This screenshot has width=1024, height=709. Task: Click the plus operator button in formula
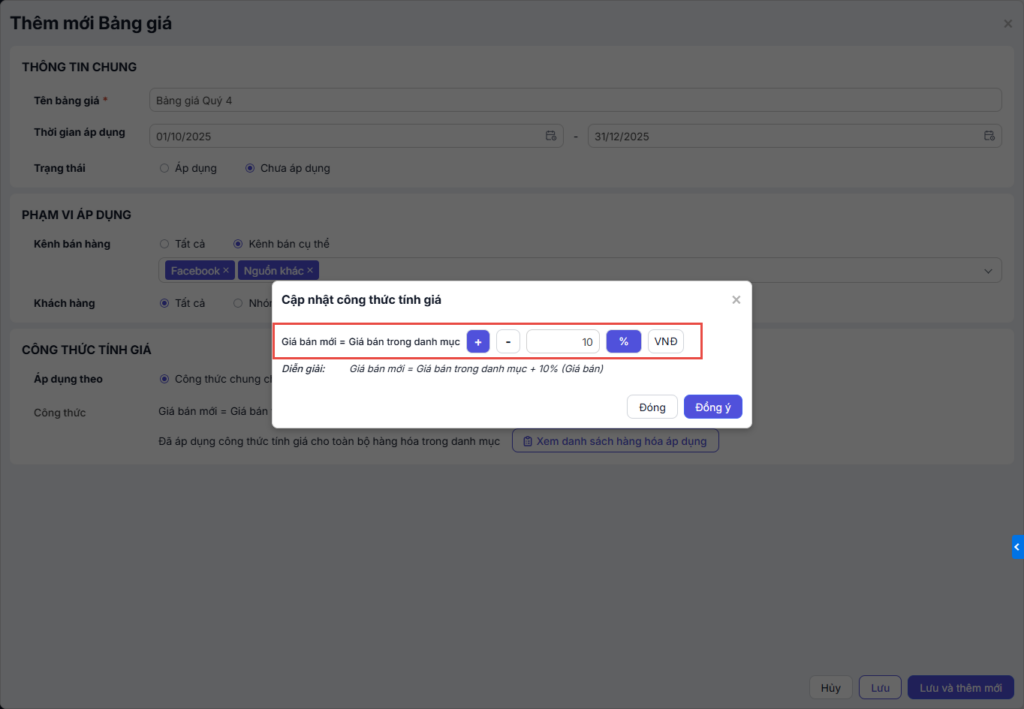point(478,342)
